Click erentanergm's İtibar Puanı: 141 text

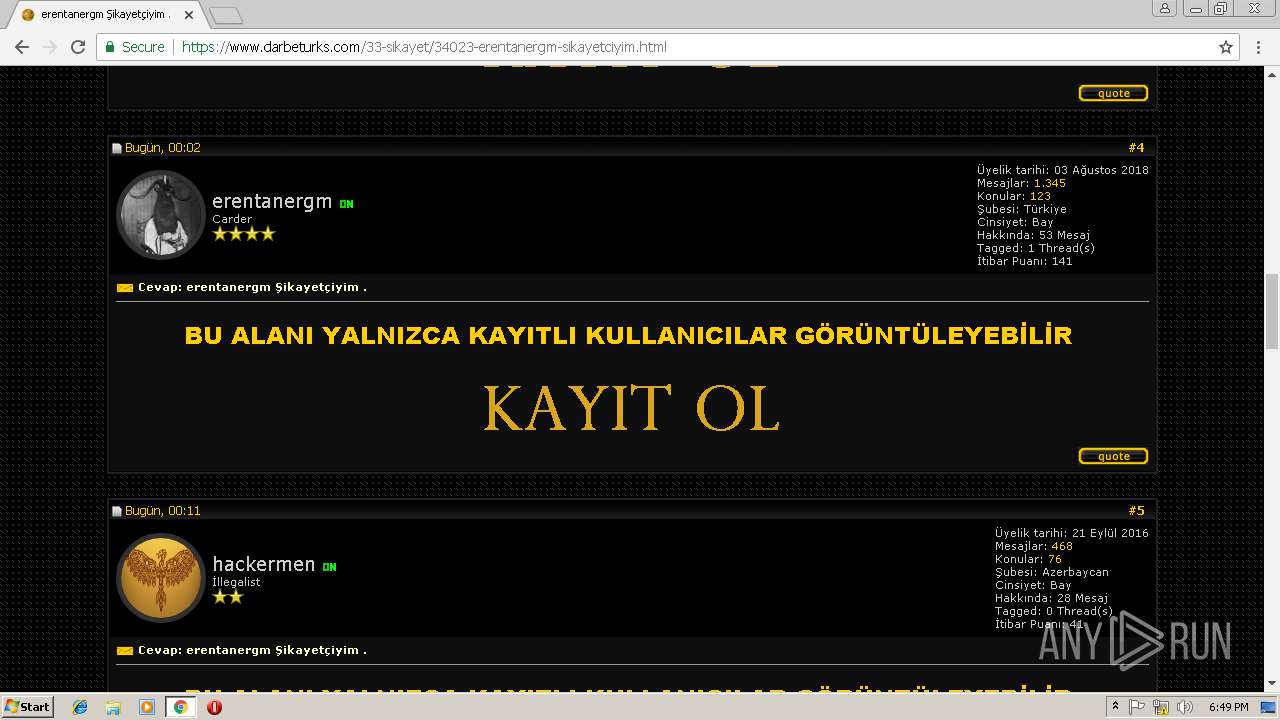[1025, 261]
